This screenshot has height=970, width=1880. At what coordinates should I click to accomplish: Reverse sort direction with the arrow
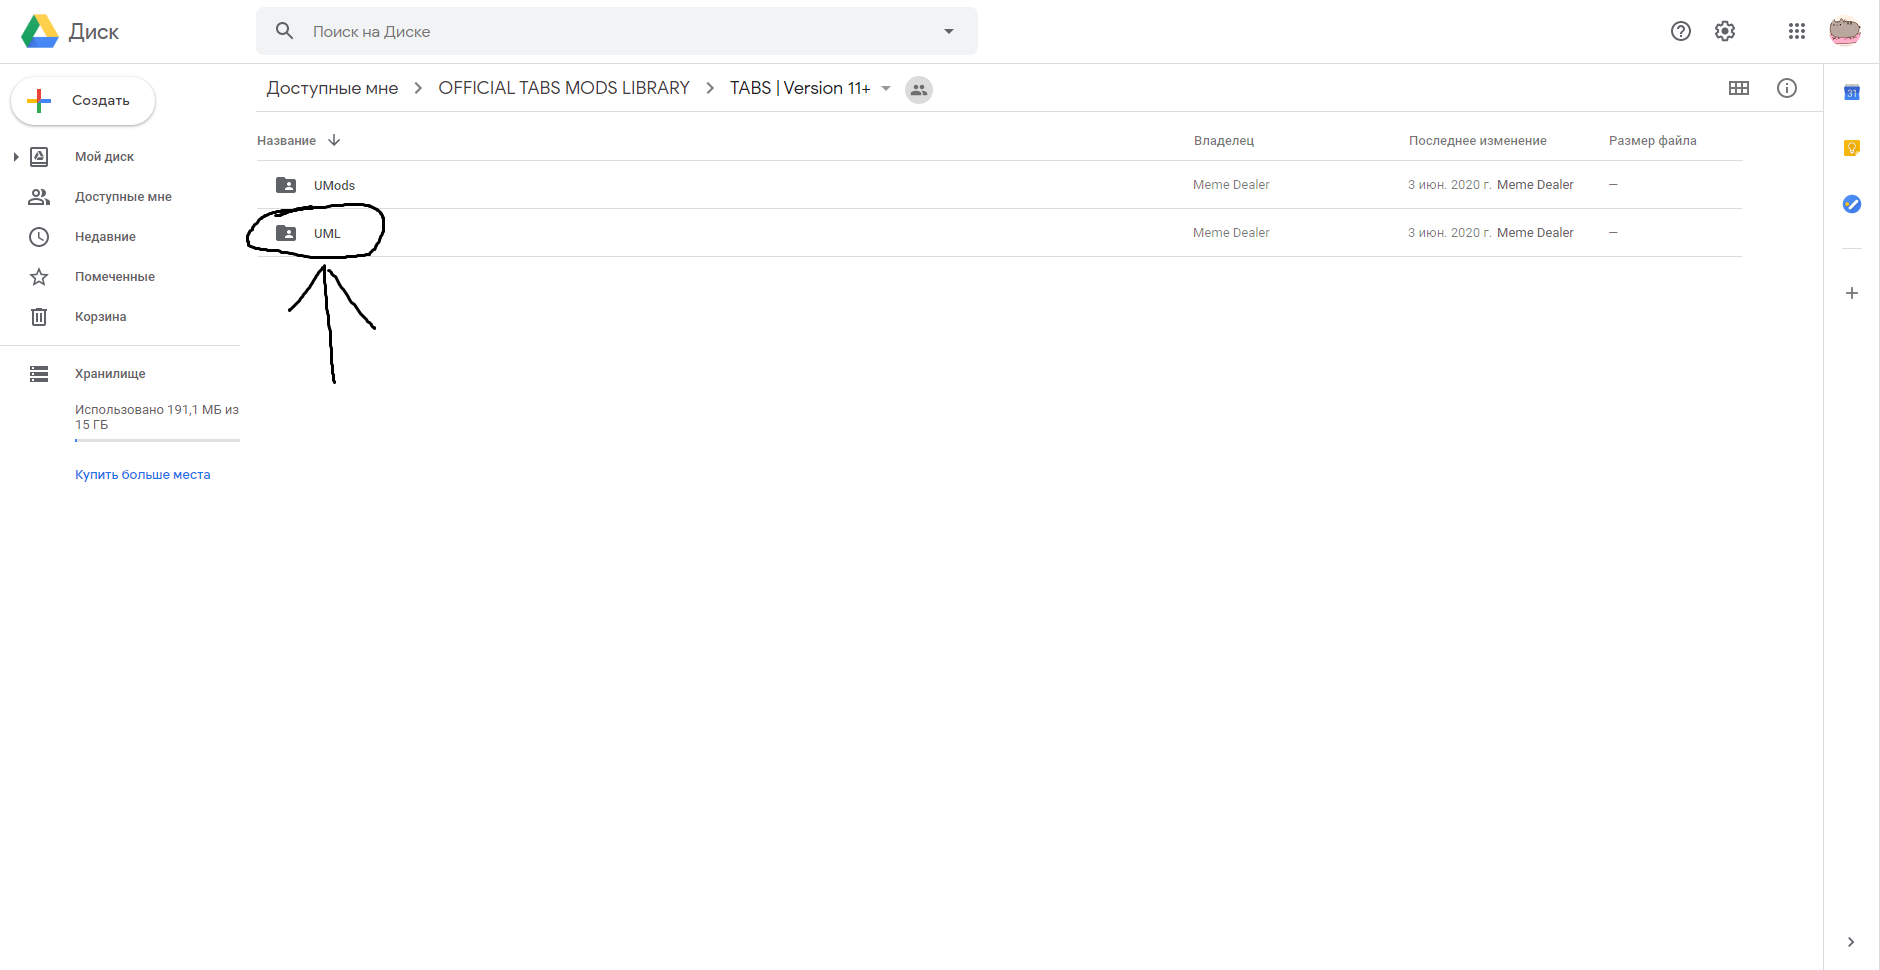coord(334,140)
